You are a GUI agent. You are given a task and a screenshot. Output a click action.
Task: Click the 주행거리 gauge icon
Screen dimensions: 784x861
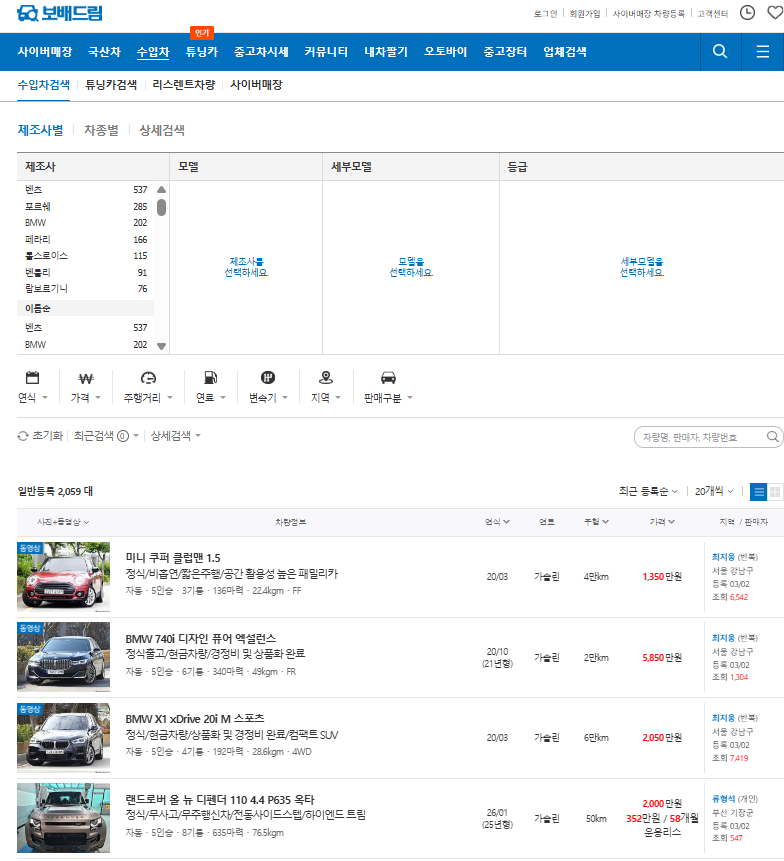pos(148,378)
